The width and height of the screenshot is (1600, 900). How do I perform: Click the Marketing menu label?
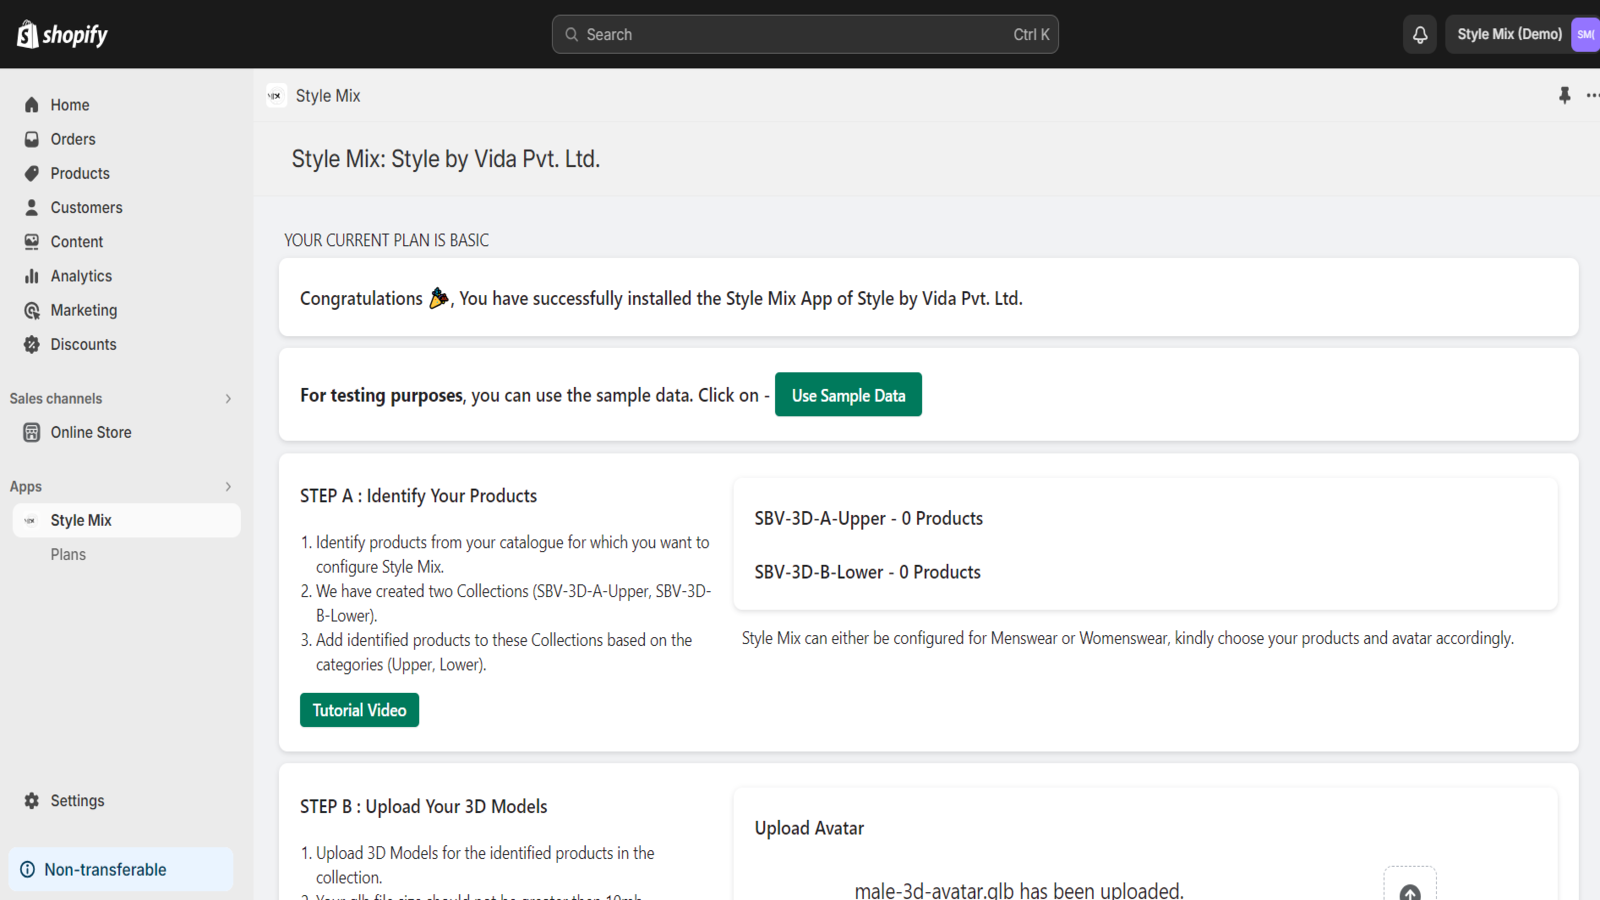pos(84,310)
